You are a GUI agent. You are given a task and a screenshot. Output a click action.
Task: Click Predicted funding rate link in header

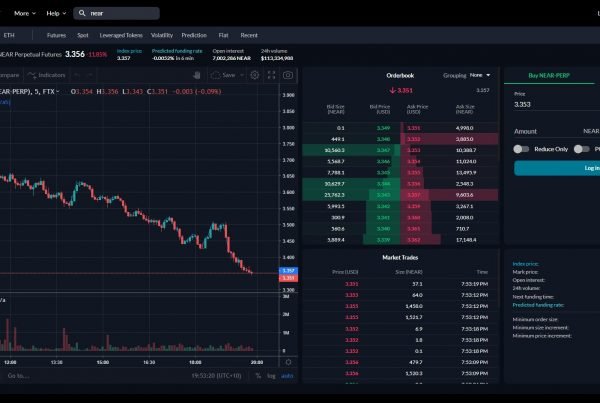[x=177, y=51]
